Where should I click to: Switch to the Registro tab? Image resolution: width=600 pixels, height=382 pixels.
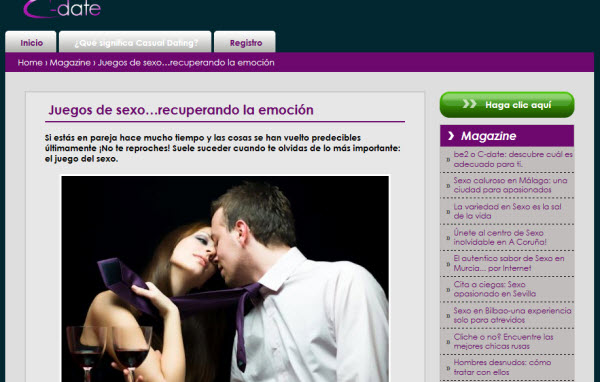tap(245, 42)
